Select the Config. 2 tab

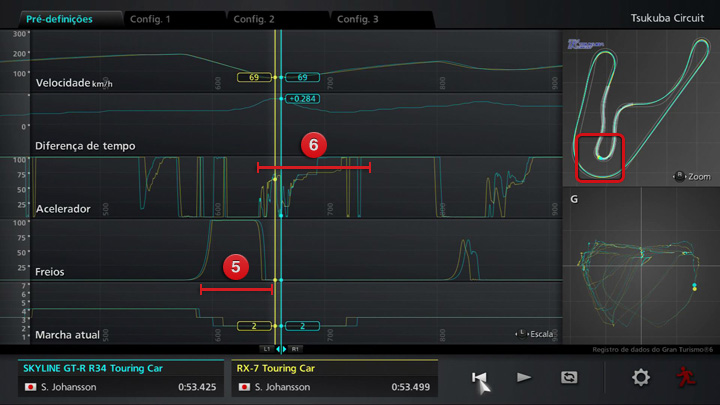pyautogui.click(x=254, y=19)
